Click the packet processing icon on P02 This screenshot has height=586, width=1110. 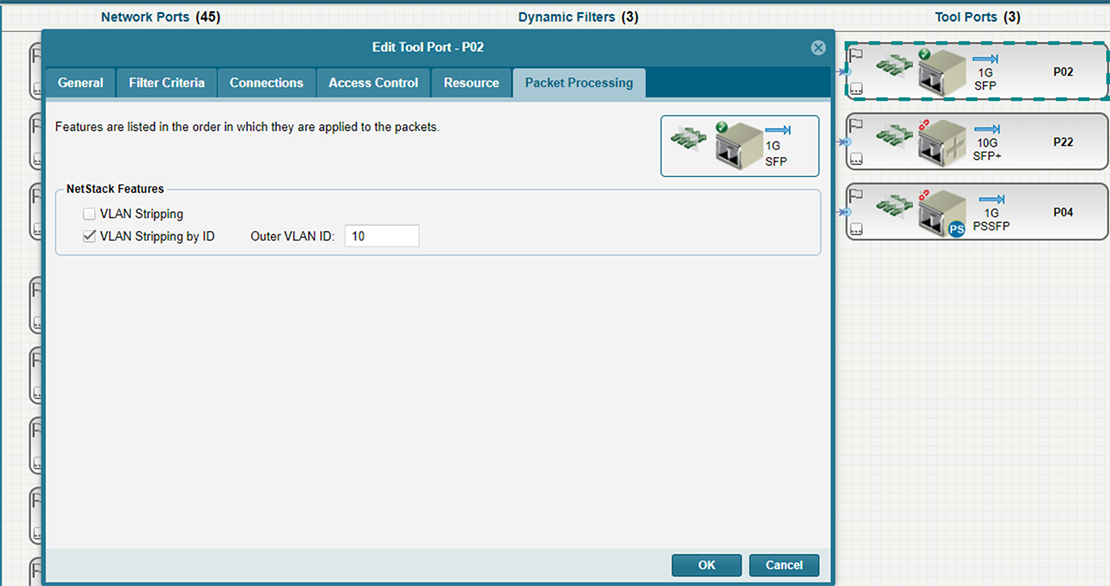(x=893, y=68)
